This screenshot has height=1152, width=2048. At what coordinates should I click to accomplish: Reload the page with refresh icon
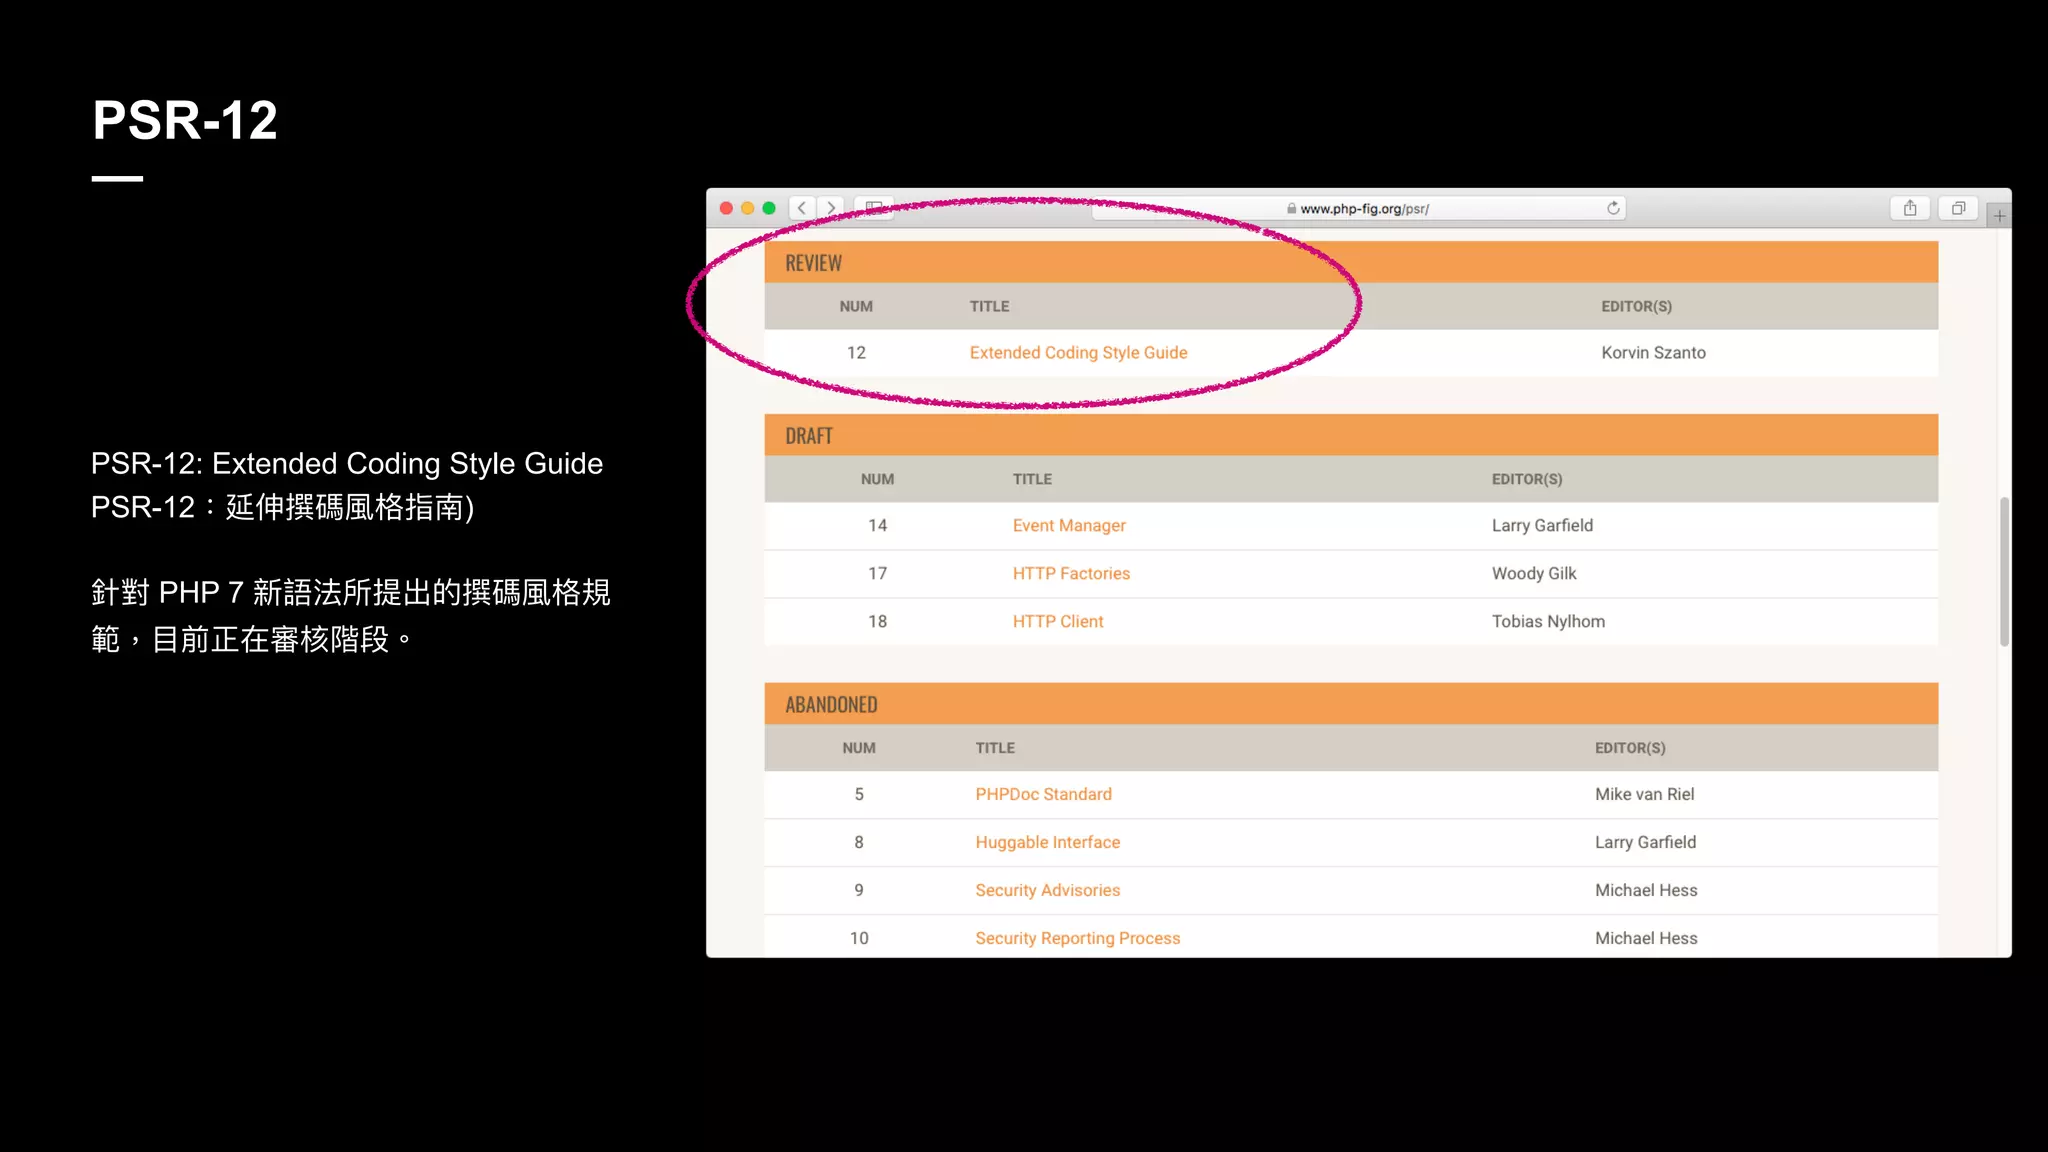1613,208
